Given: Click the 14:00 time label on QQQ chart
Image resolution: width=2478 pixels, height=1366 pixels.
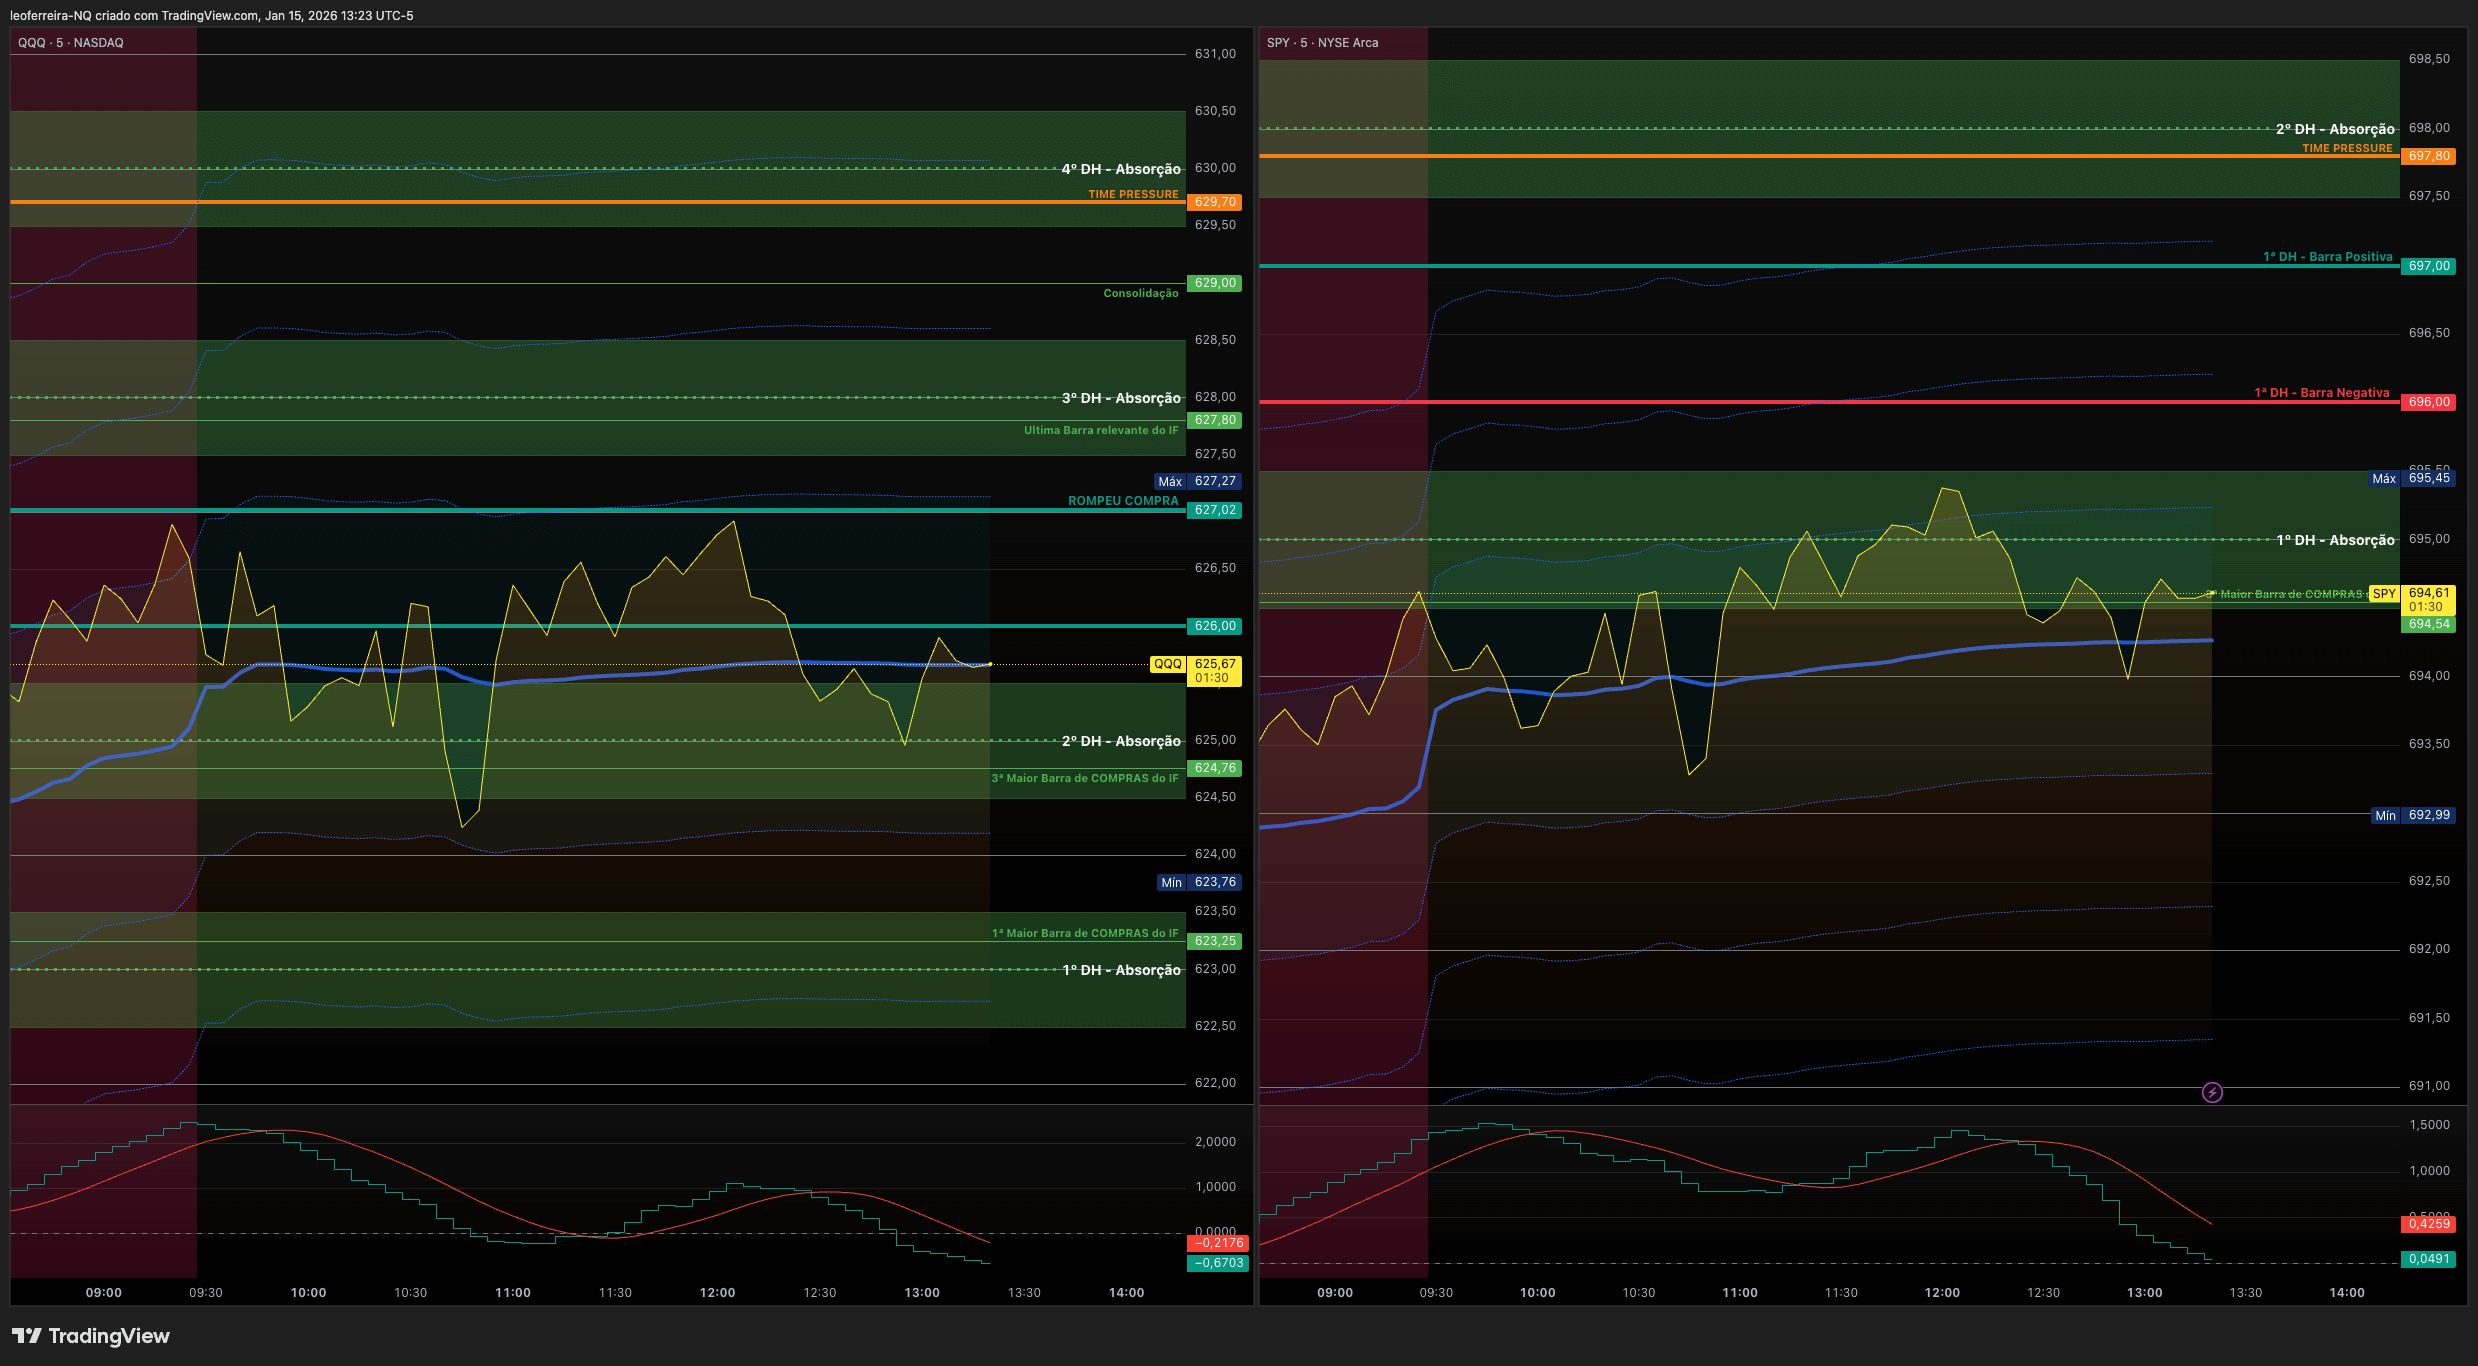Looking at the screenshot, I should click(1126, 1293).
